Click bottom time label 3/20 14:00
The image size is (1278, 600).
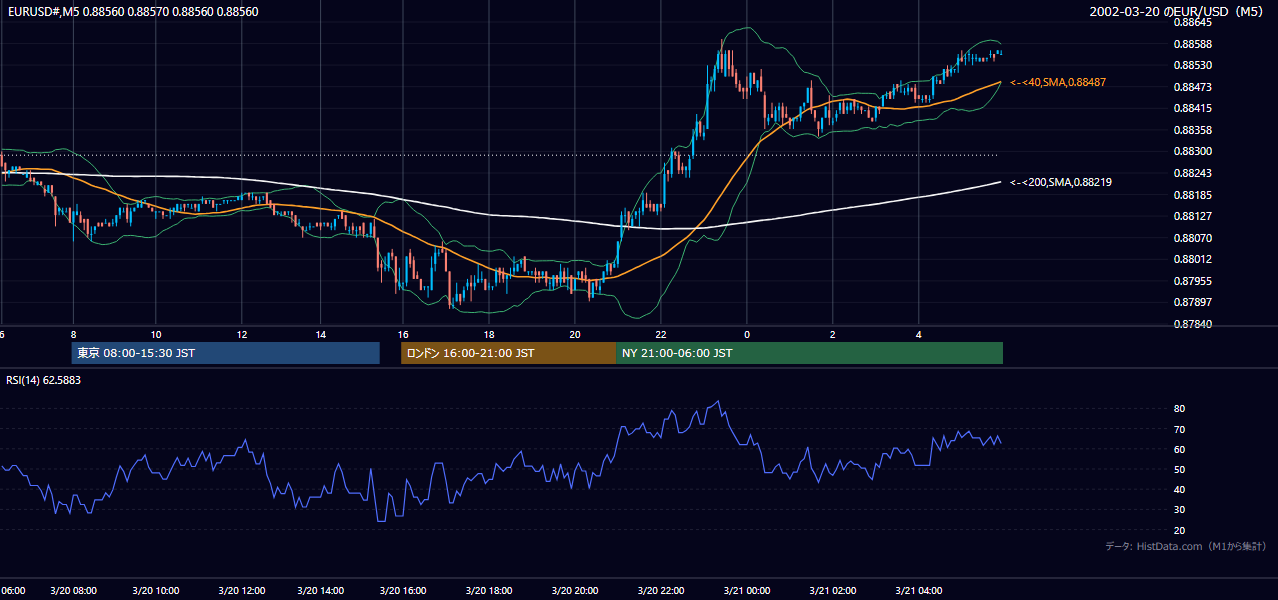click(x=321, y=591)
